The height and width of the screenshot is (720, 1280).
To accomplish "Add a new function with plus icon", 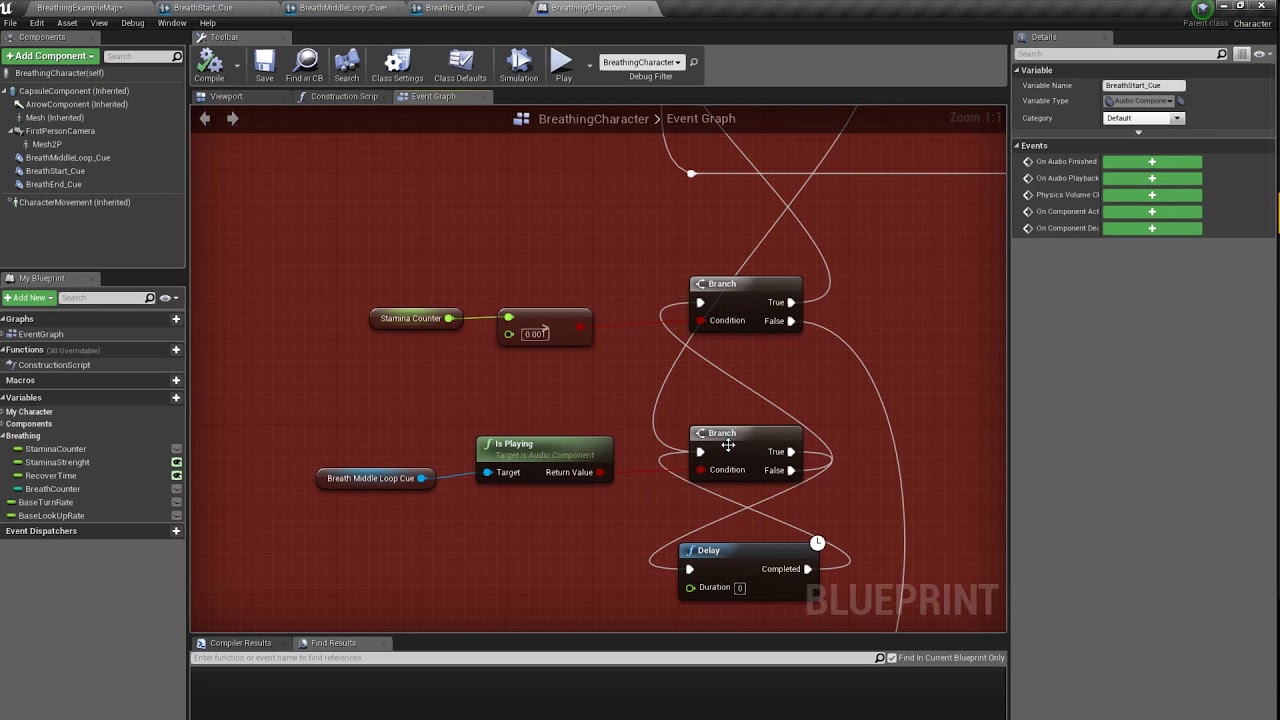I will tap(176, 350).
